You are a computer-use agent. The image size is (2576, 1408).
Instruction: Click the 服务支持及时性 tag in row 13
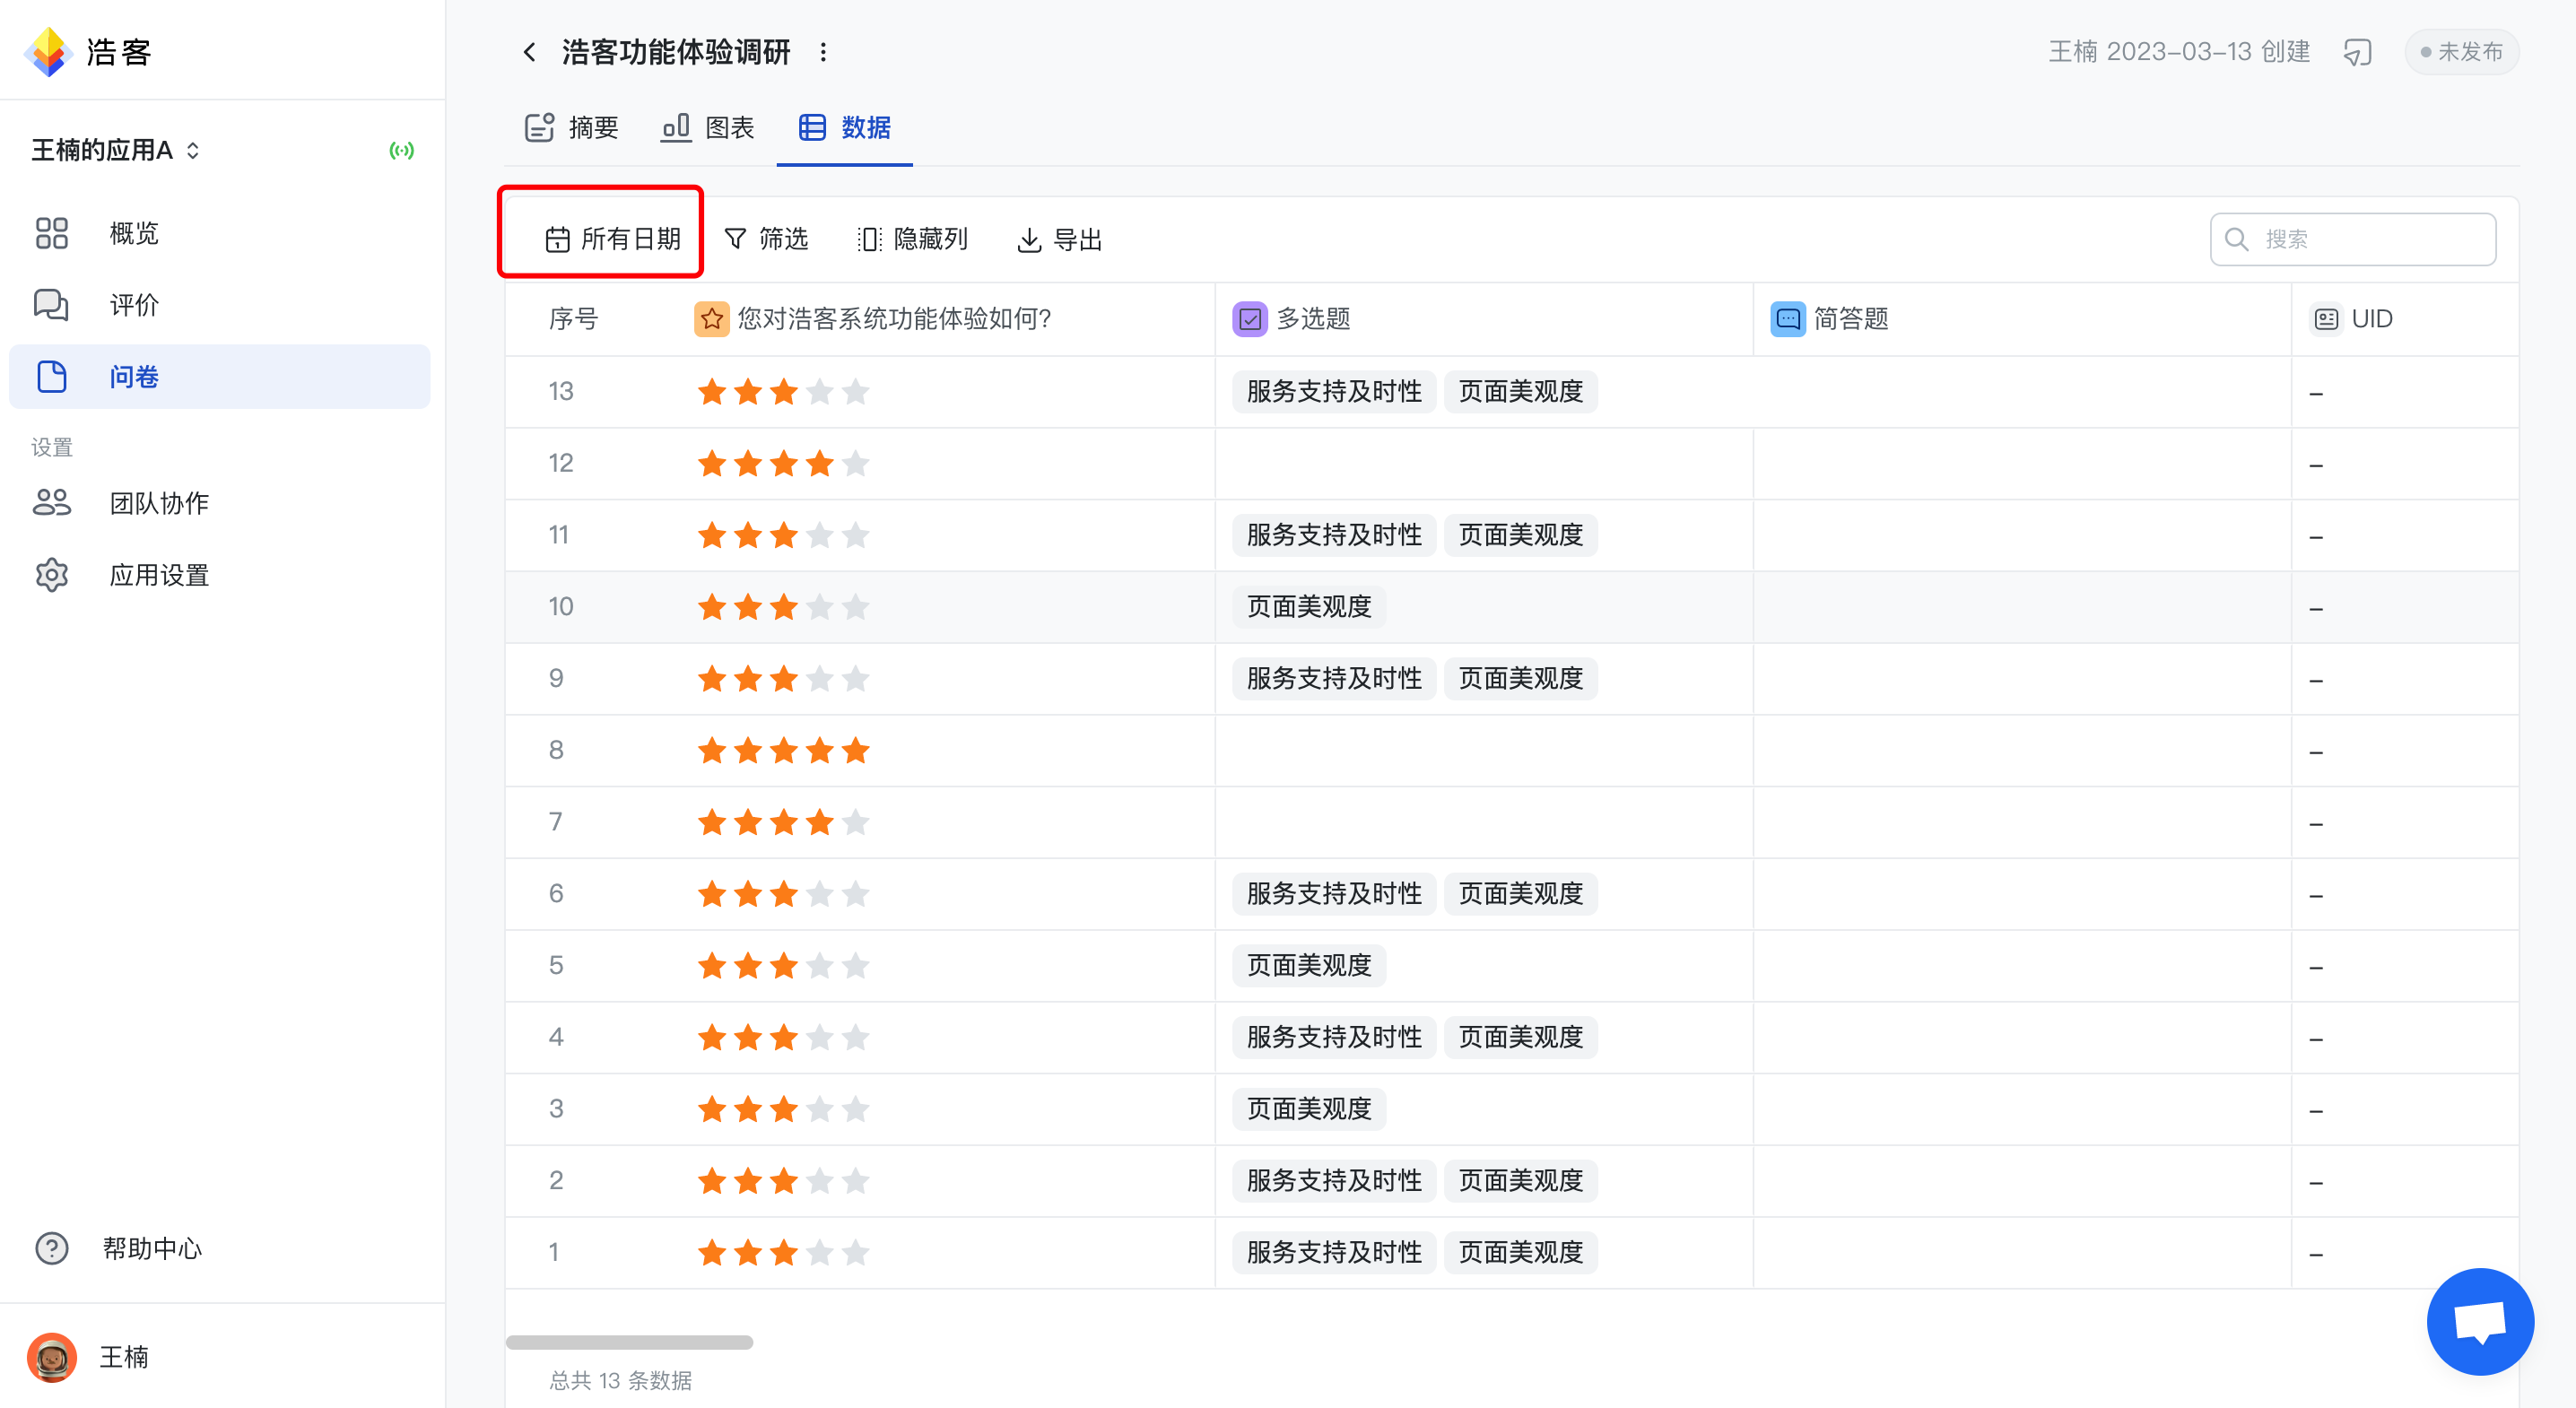(1334, 392)
